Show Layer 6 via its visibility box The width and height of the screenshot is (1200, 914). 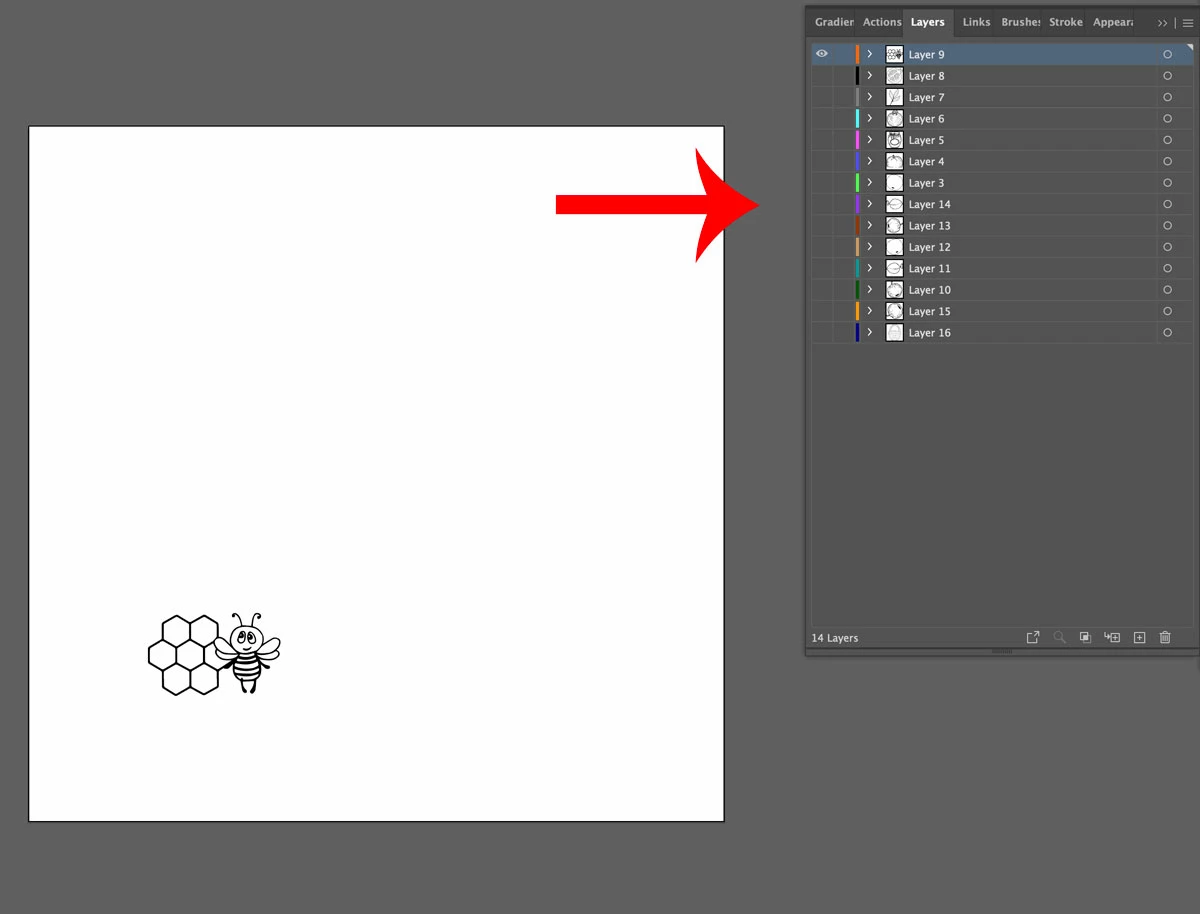pyautogui.click(x=822, y=119)
